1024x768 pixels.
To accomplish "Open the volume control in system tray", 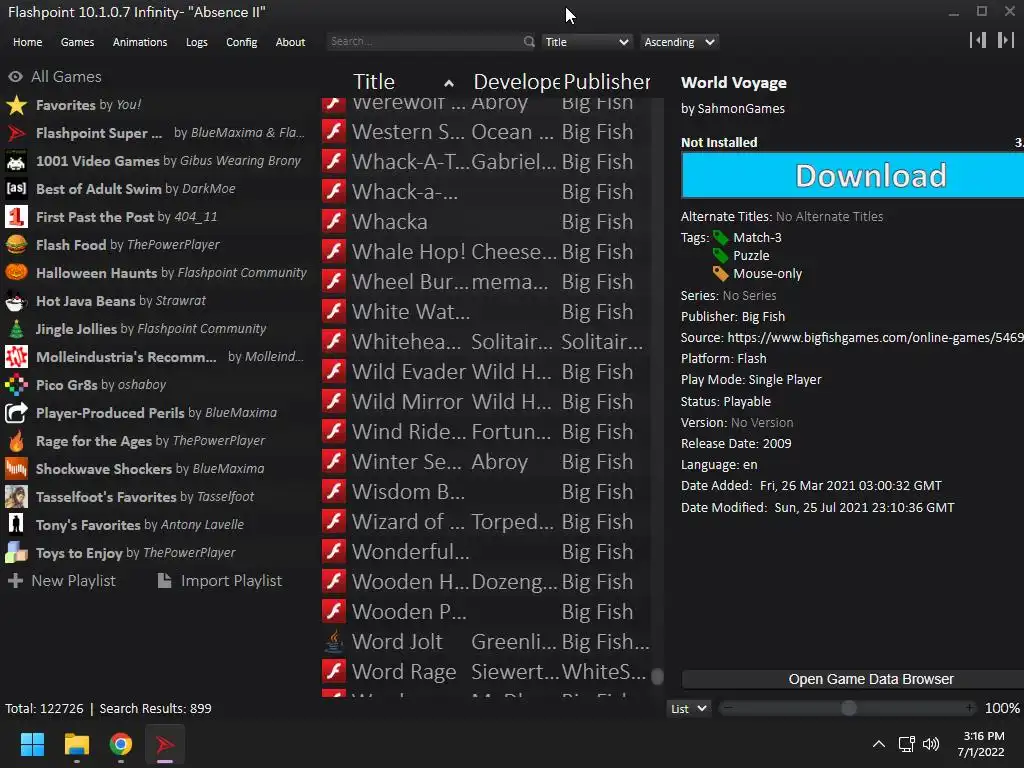I will coord(931,744).
